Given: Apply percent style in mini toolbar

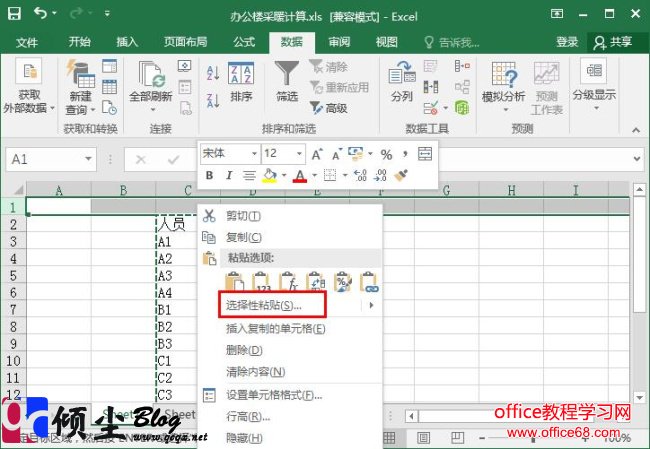Looking at the screenshot, I should coord(386,155).
